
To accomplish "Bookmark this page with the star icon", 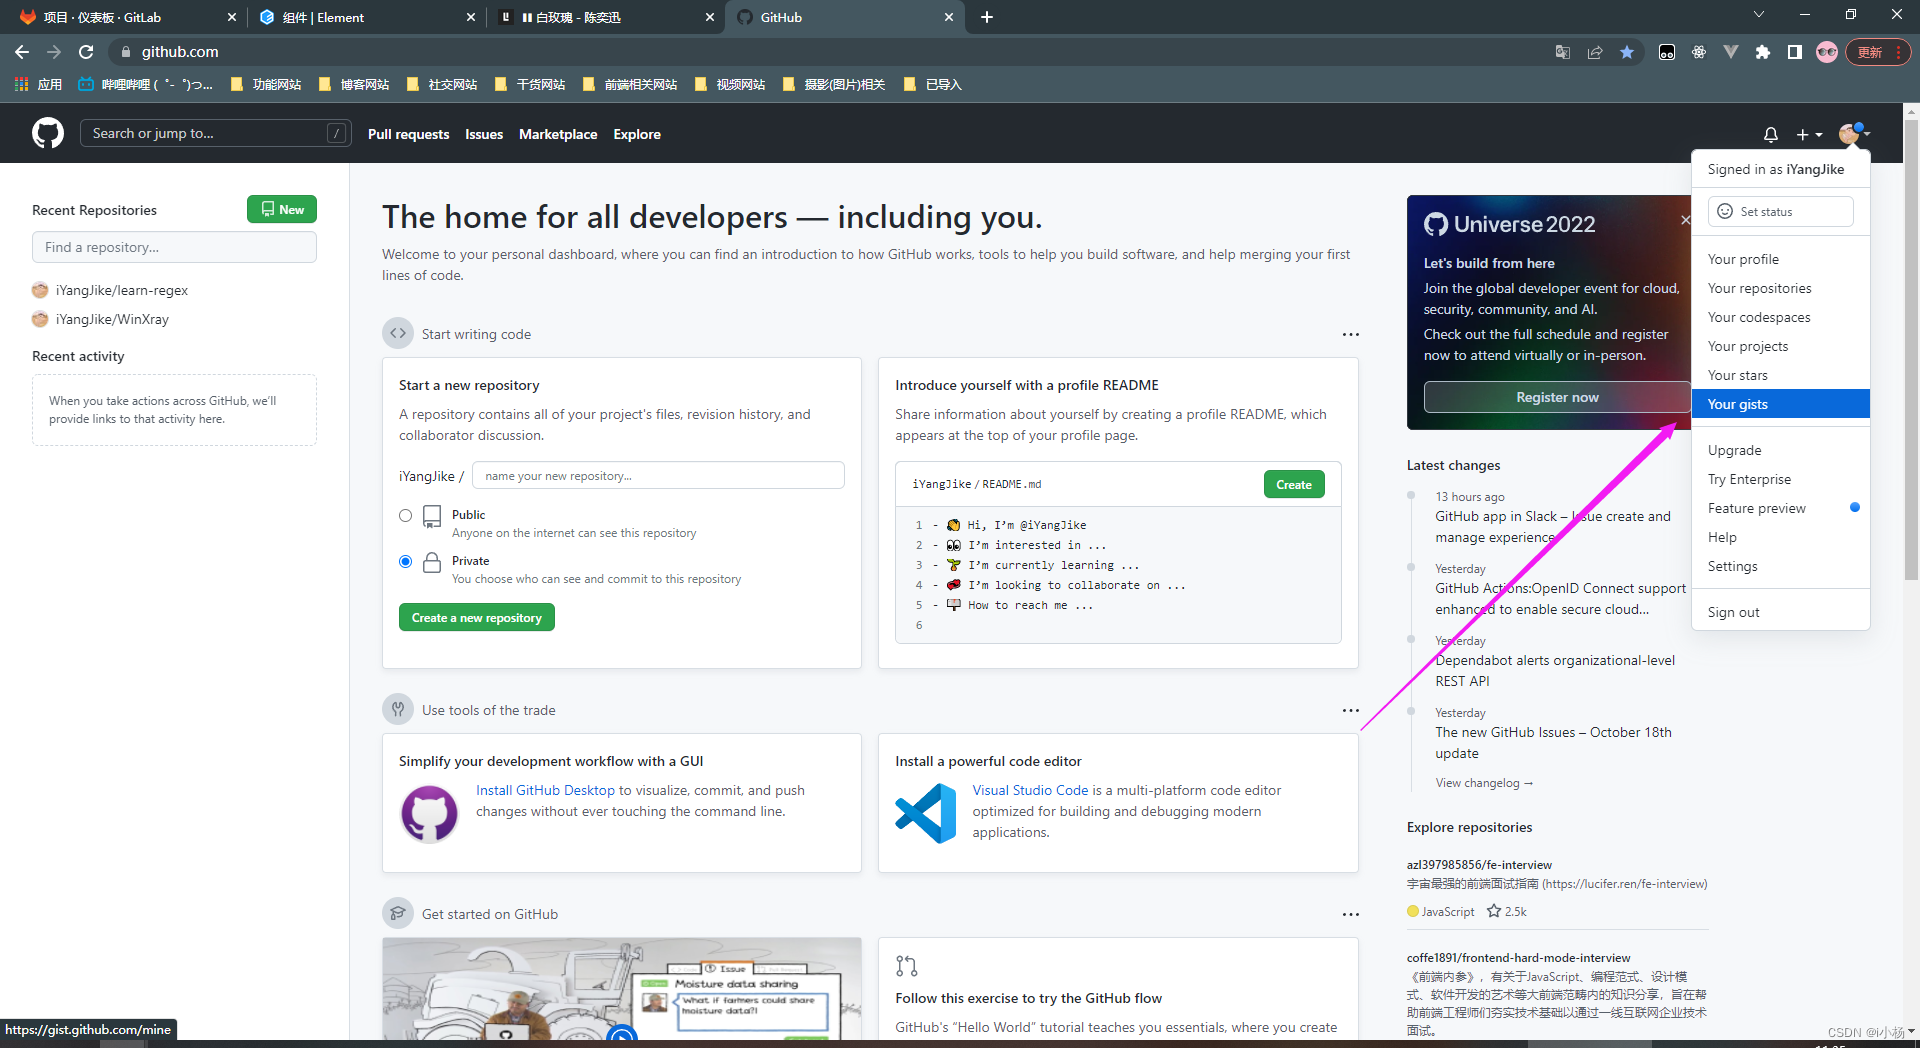I will tap(1627, 52).
